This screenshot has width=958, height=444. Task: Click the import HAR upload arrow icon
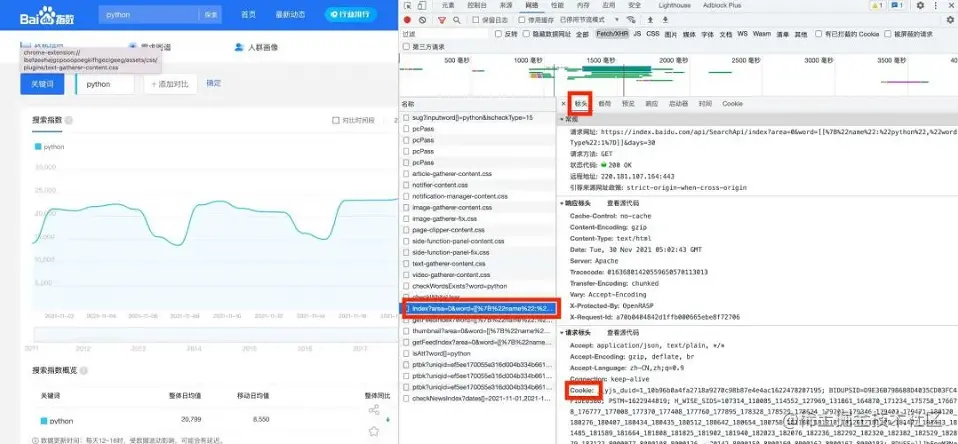coord(650,19)
